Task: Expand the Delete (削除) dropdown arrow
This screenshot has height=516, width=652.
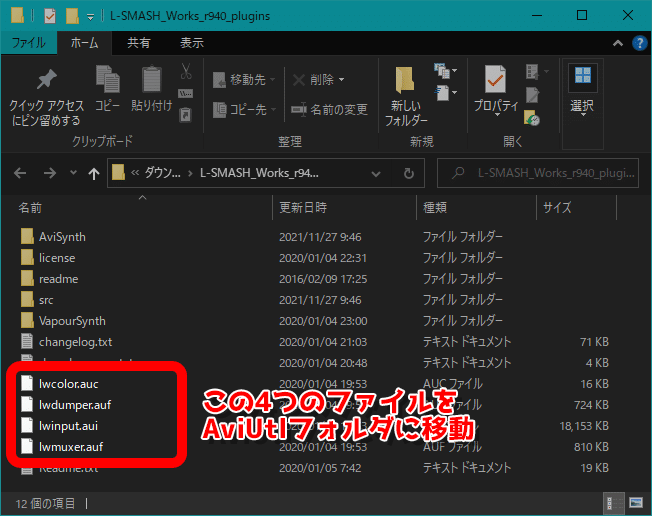Action: pyautogui.click(x=342, y=79)
